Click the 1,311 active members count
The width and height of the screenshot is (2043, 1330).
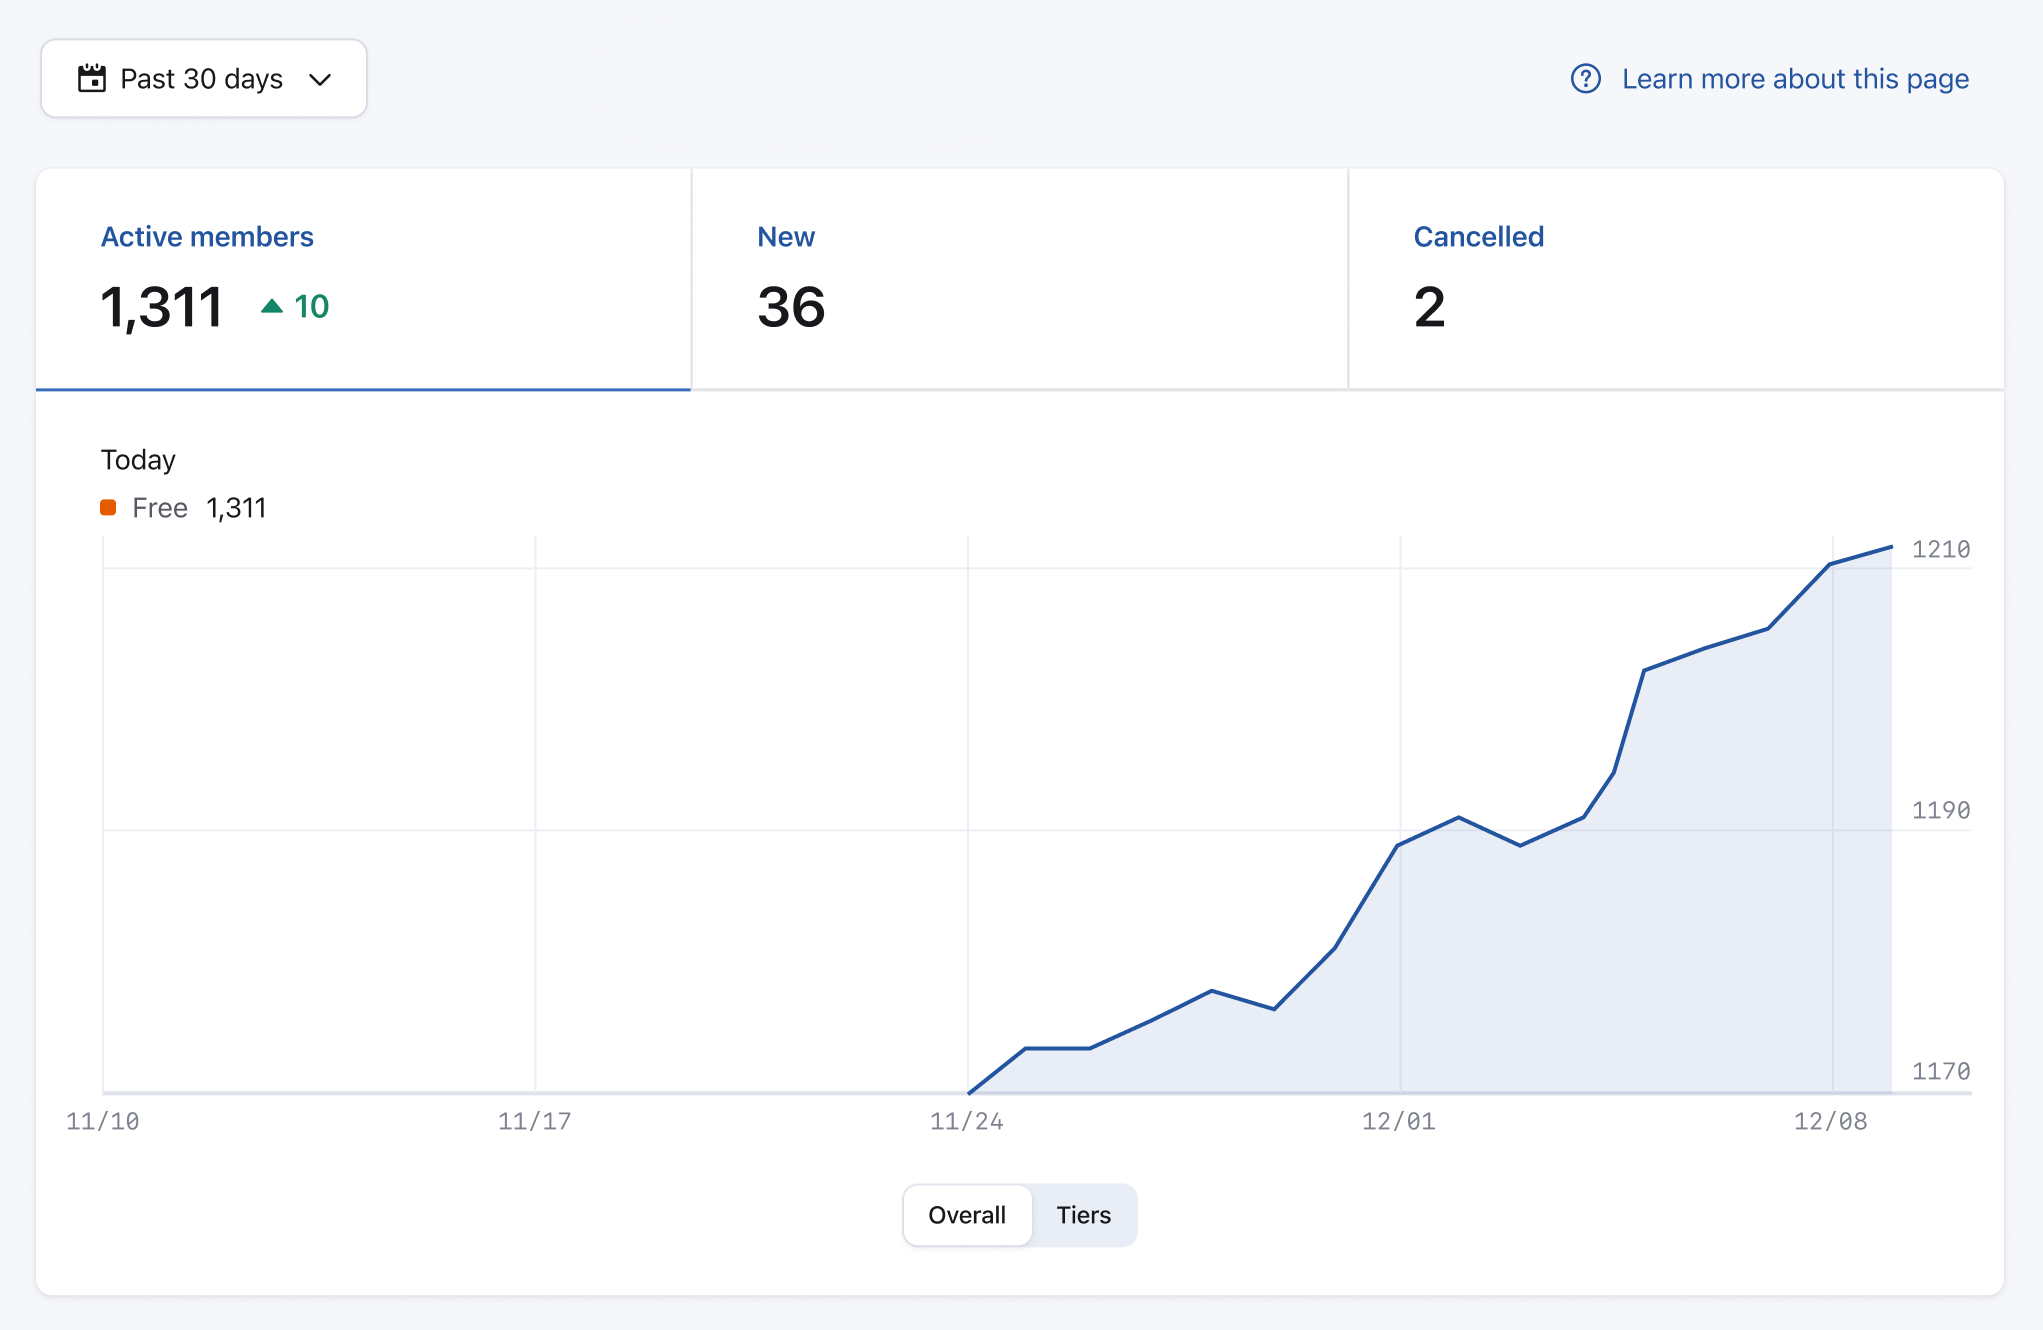point(162,306)
